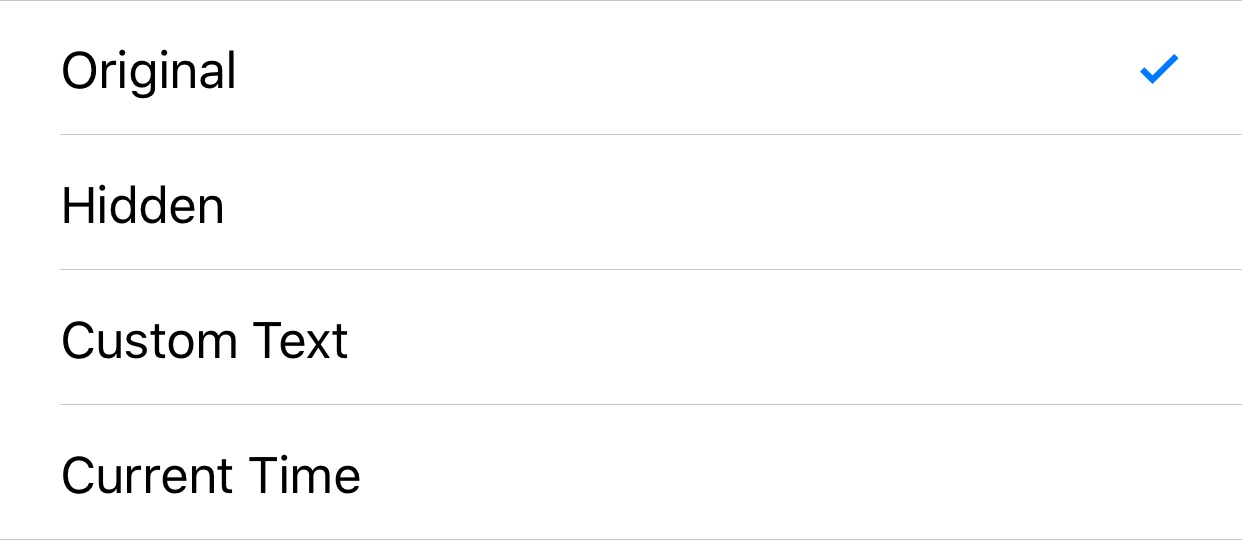Select the Original option
The width and height of the screenshot is (1242, 540).
click(621, 68)
